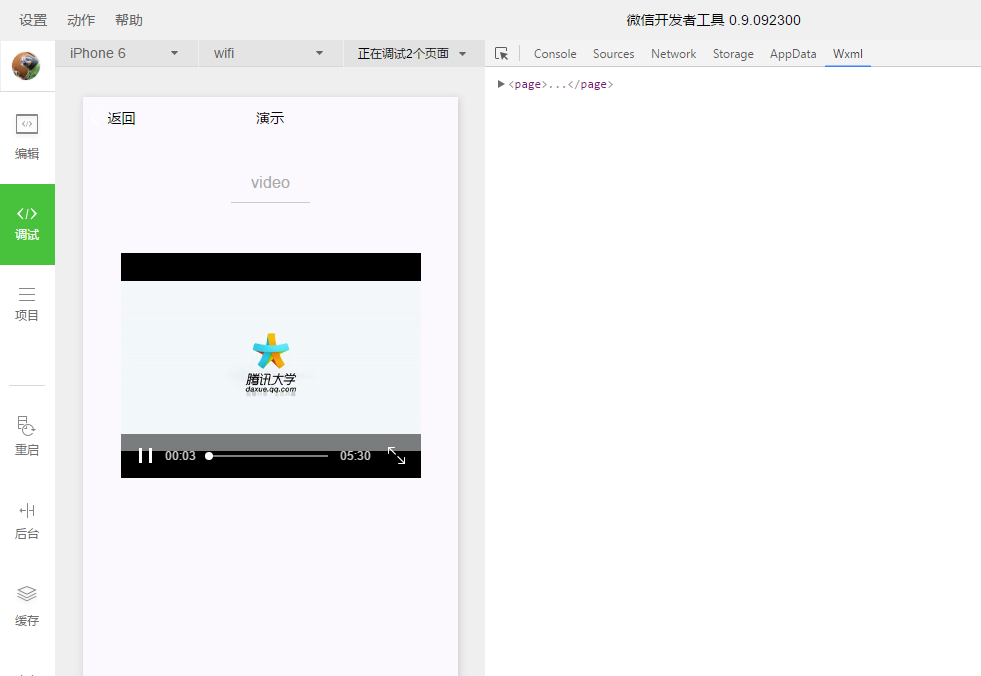Viewport: 981px width, 676px height.
Task: Open the 帮助 menu
Action: [x=129, y=20]
